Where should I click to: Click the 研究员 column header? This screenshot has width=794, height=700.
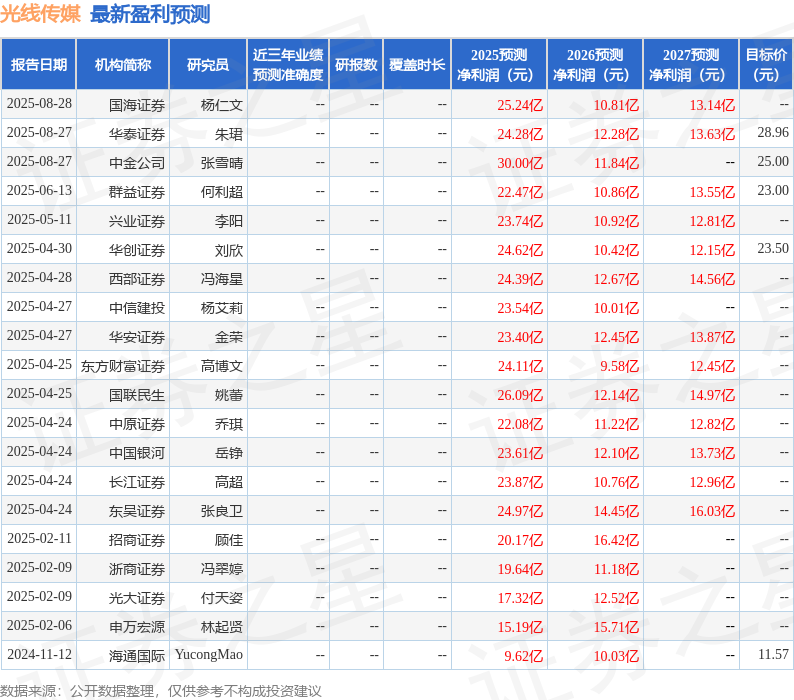208,64
